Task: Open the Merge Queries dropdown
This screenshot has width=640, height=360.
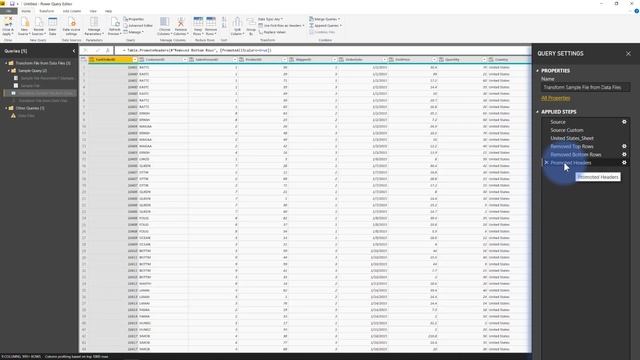Action: (324, 19)
